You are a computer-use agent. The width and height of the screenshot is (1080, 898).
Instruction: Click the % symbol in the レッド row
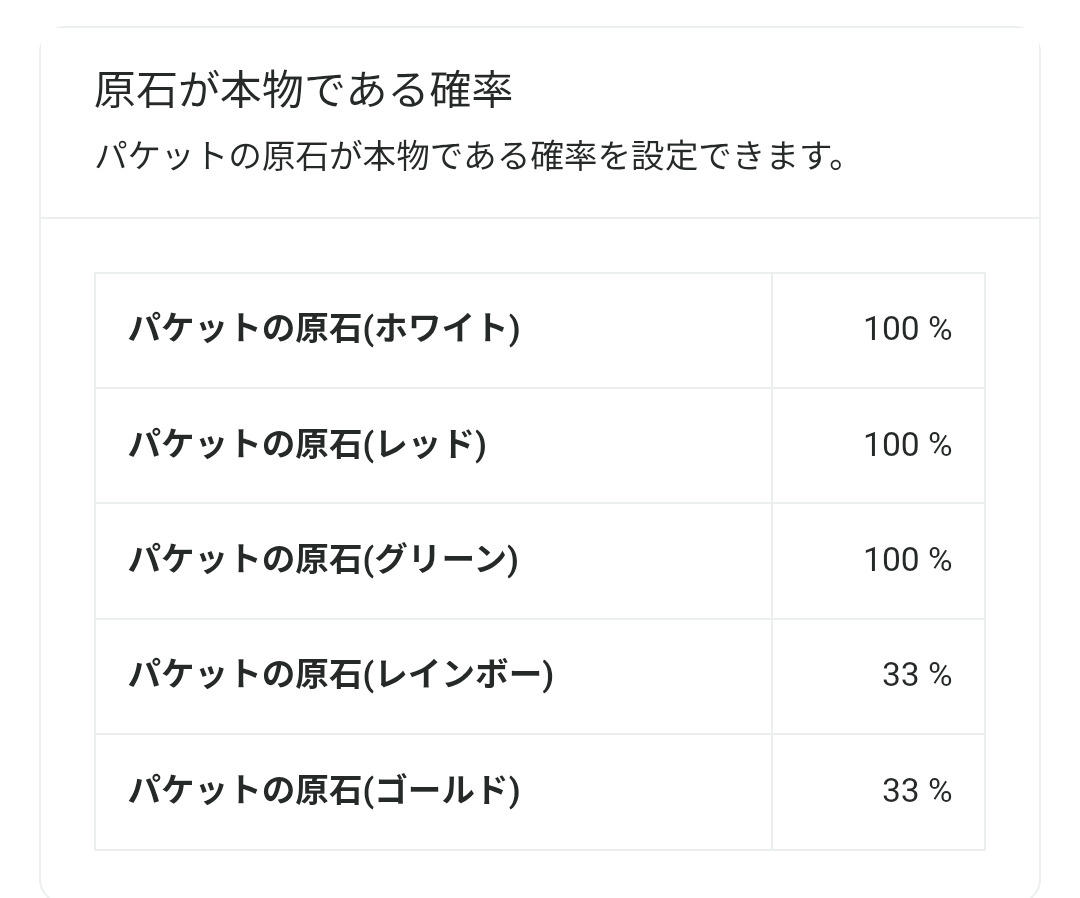pos(940,444)
